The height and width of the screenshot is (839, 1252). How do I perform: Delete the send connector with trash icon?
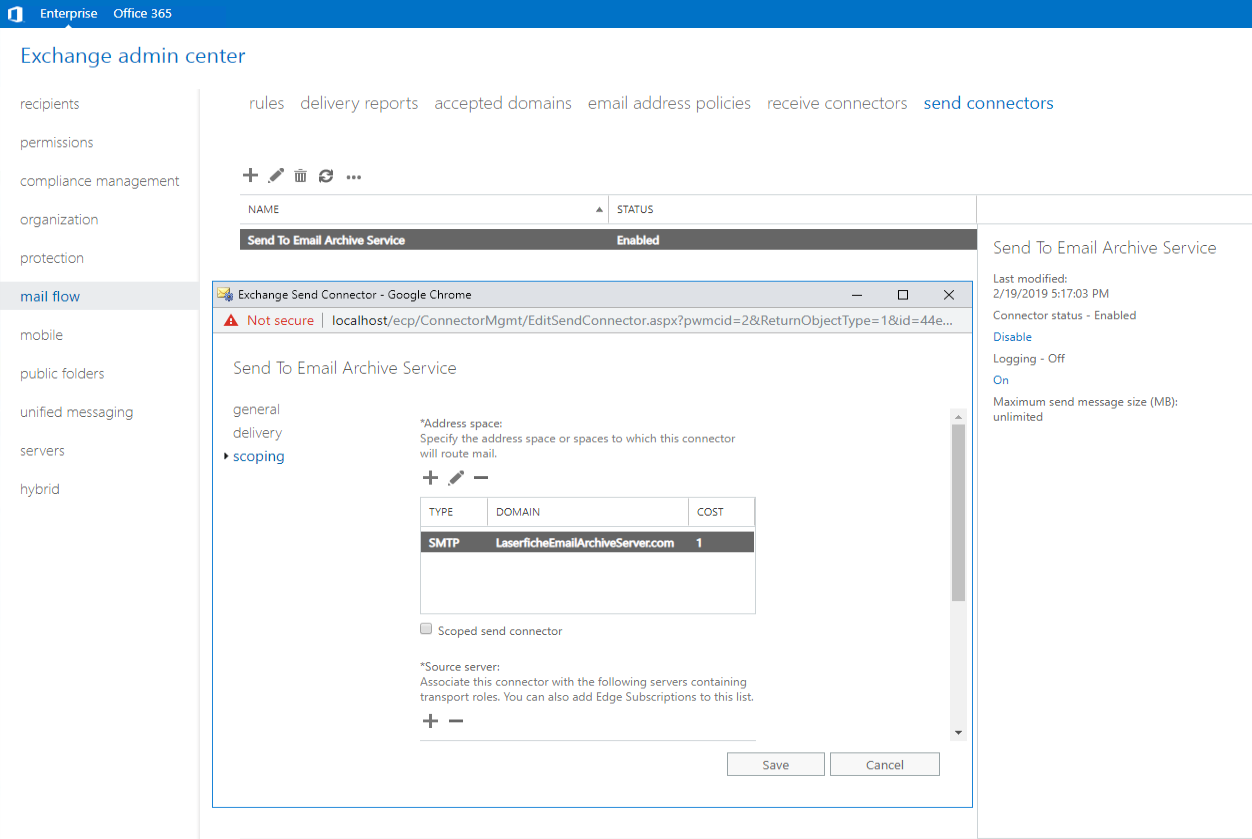click(x=300, y=176)
